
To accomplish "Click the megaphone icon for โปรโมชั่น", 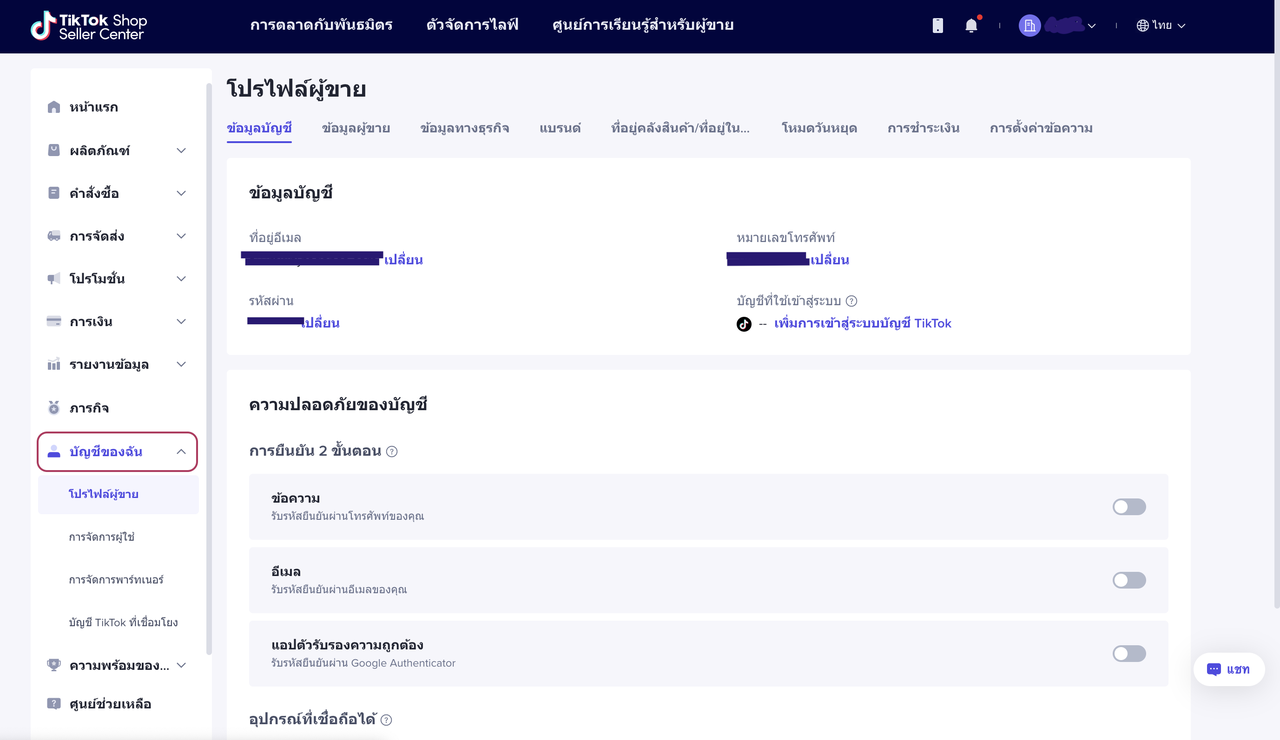I will 54,279.
